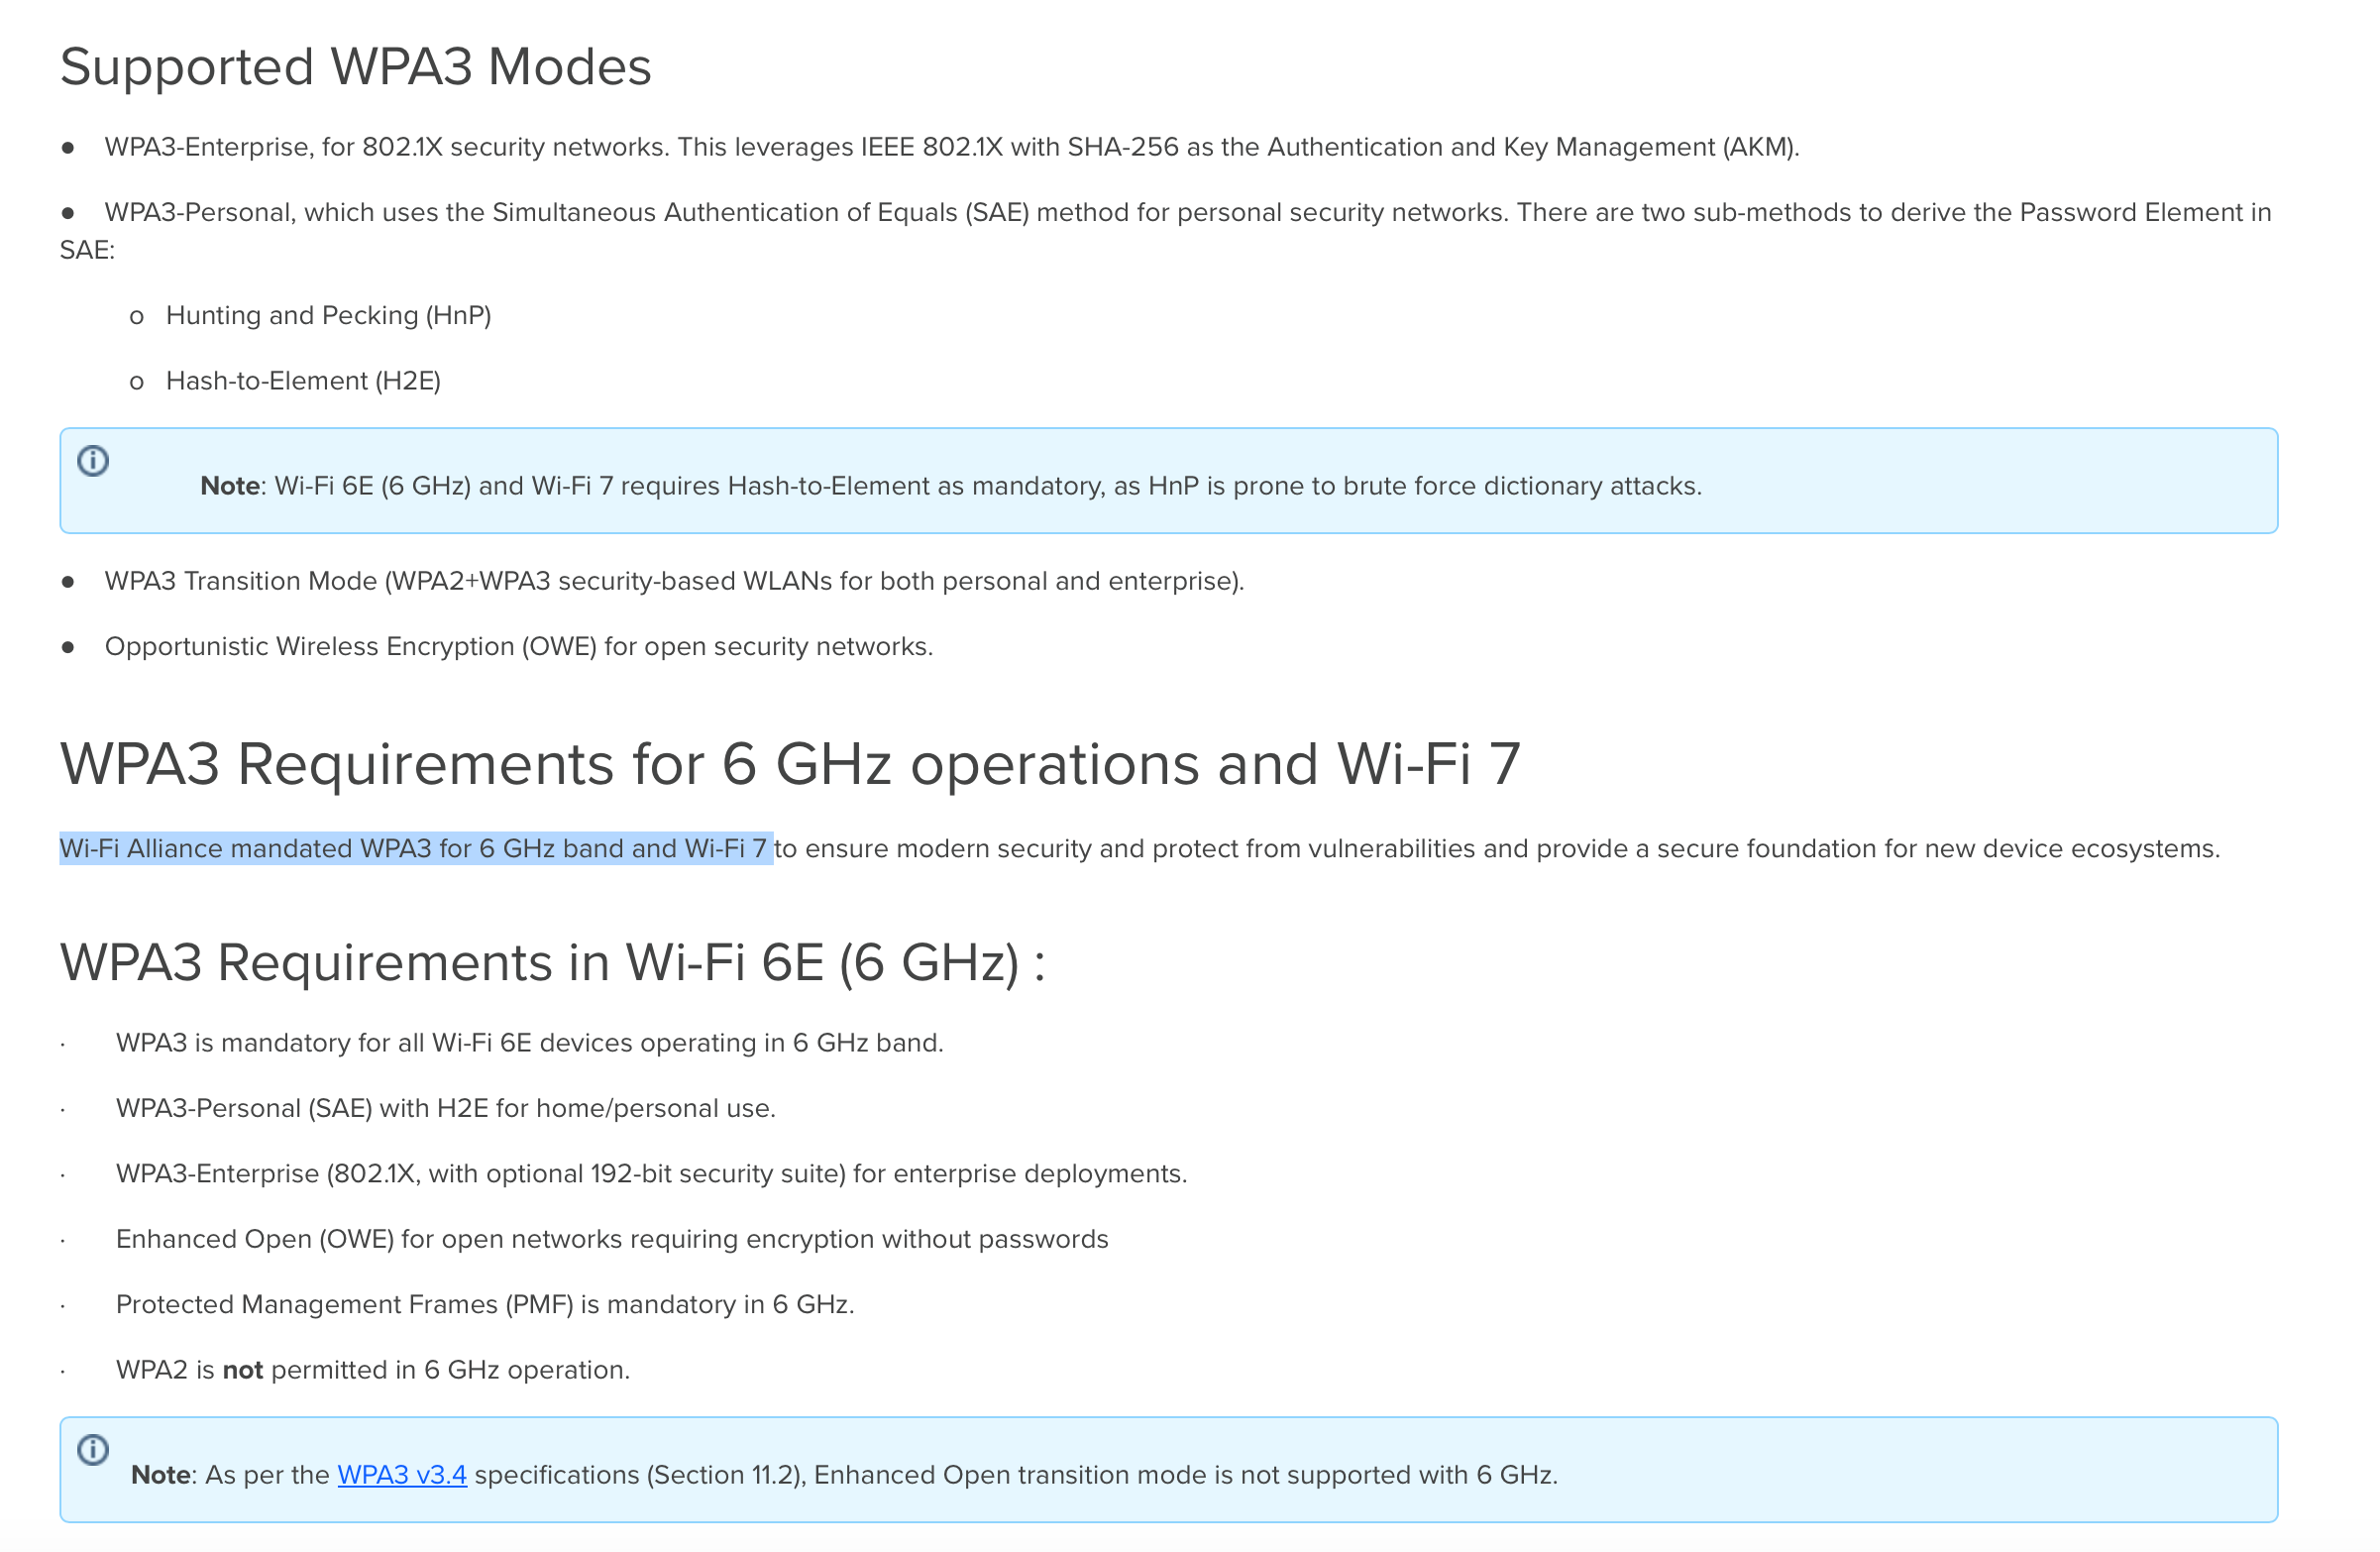Click the WPA3-Enterprise 802.1X SHA-256 bullet

(951, 148)
